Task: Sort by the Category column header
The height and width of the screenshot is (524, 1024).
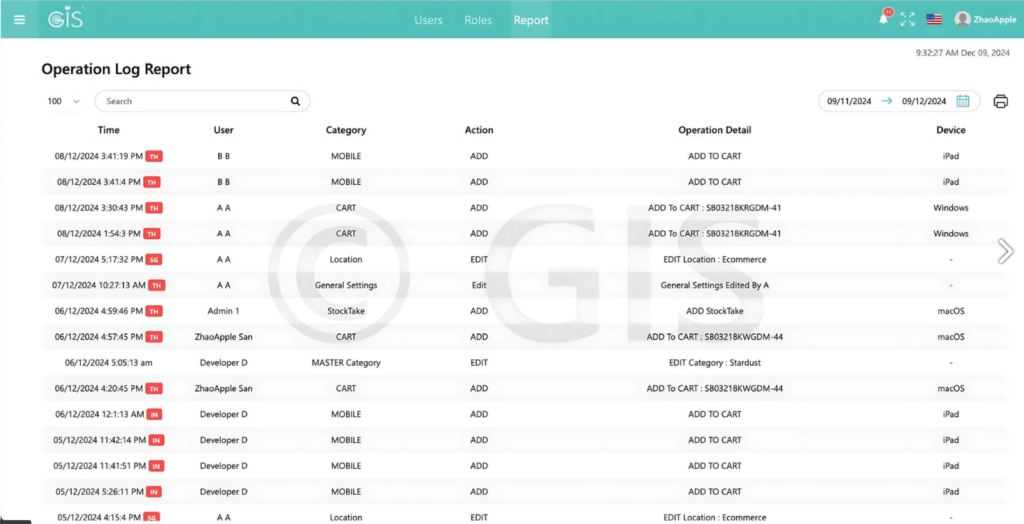Action: (x=346, y=130)
